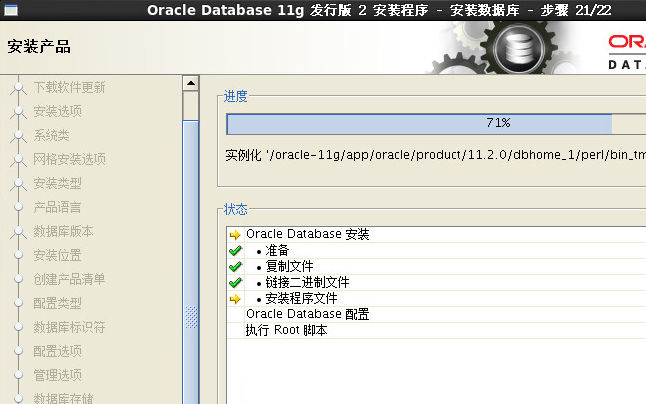Click the 安装产品 page heading
Image resolution: width=646 pixels, height=404 pixels.
pos(39,47)
